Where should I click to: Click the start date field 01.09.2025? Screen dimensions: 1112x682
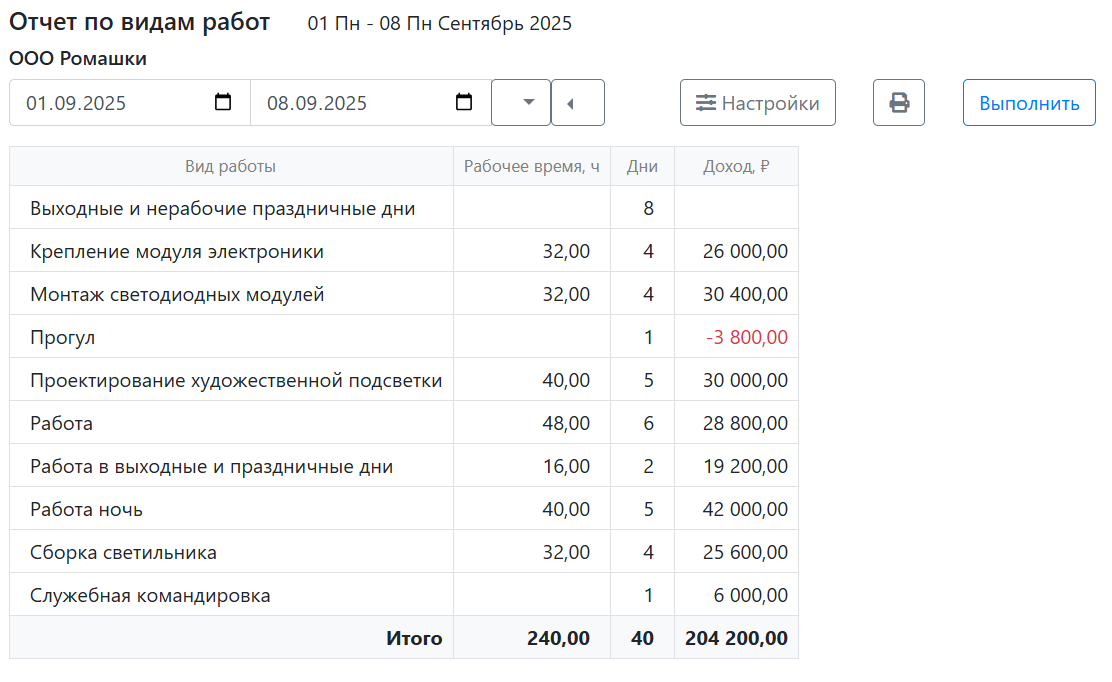pyautogui.click(x=110, y=103)
